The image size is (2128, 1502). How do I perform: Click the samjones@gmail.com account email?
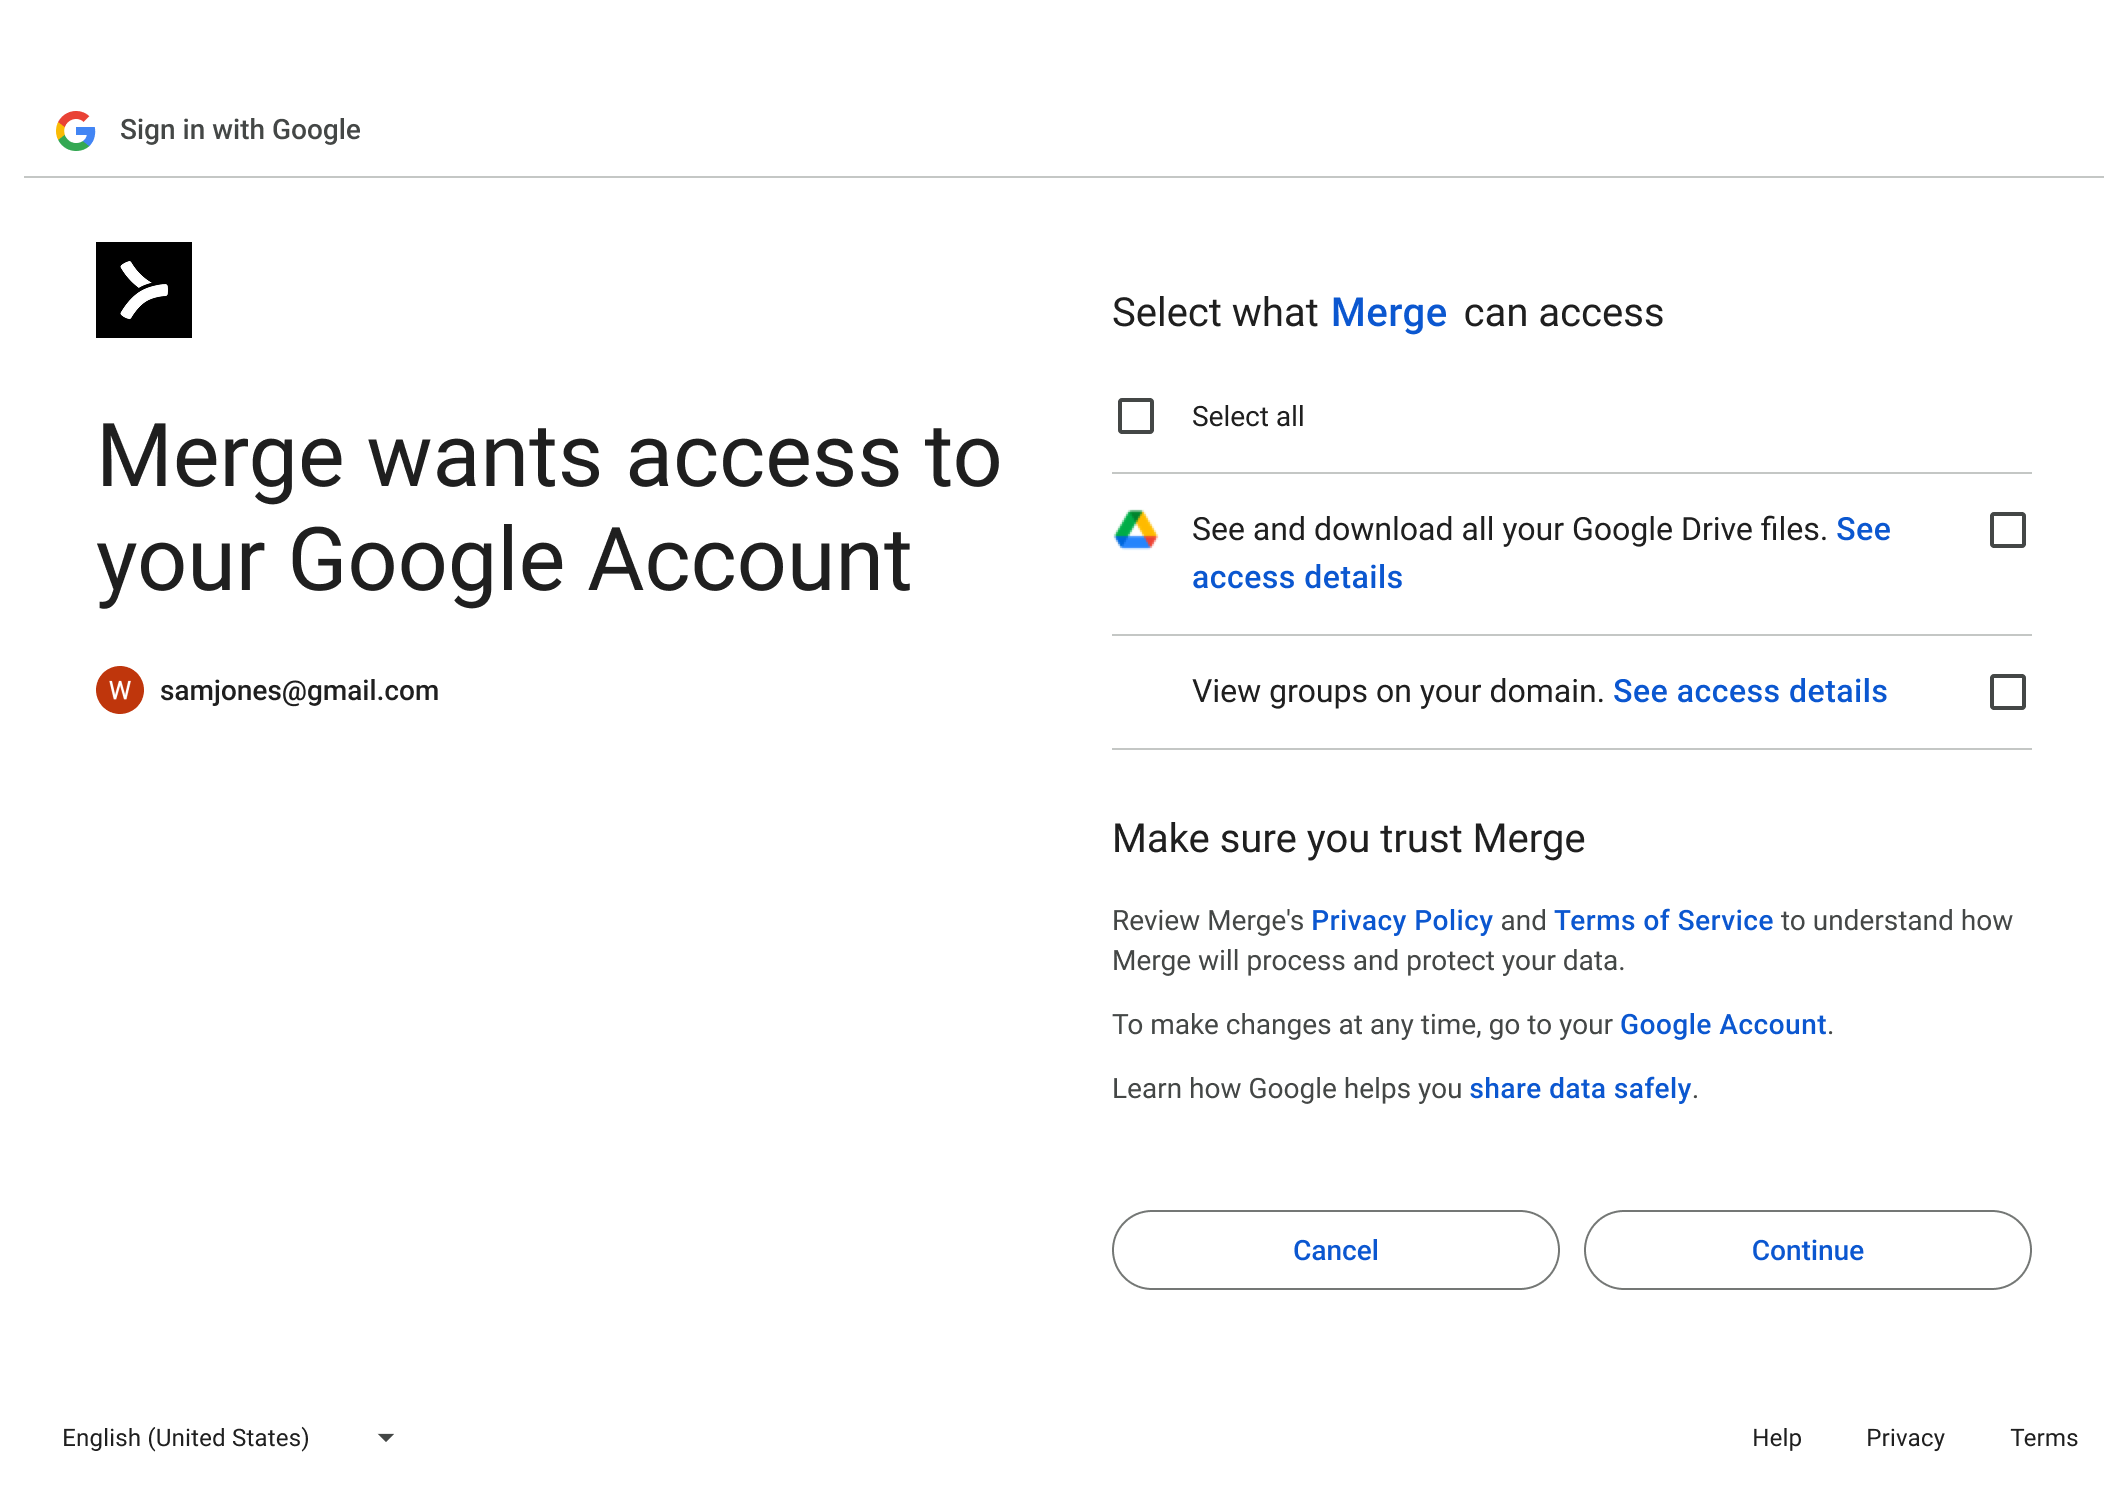(299, 690)
